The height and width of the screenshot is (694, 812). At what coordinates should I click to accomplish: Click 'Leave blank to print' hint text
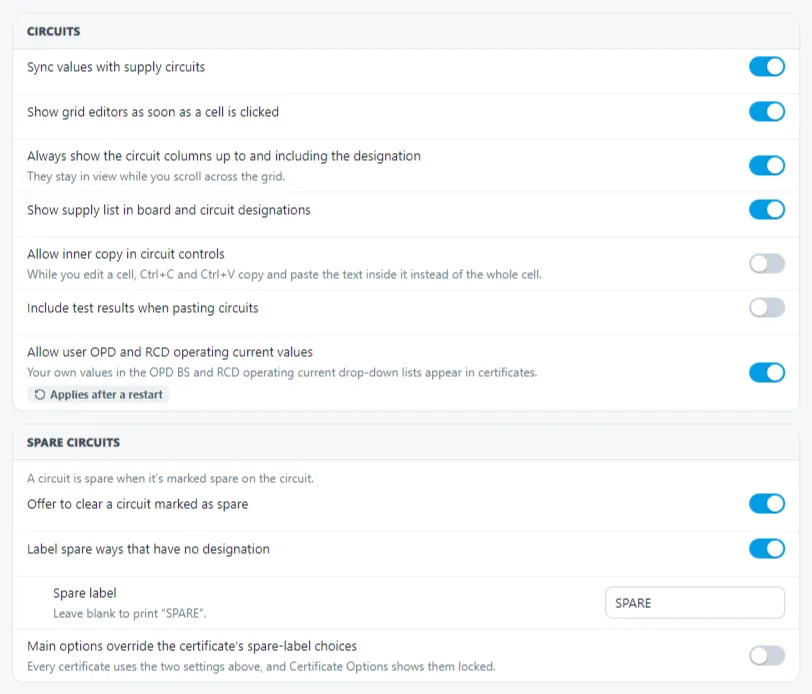129,614
